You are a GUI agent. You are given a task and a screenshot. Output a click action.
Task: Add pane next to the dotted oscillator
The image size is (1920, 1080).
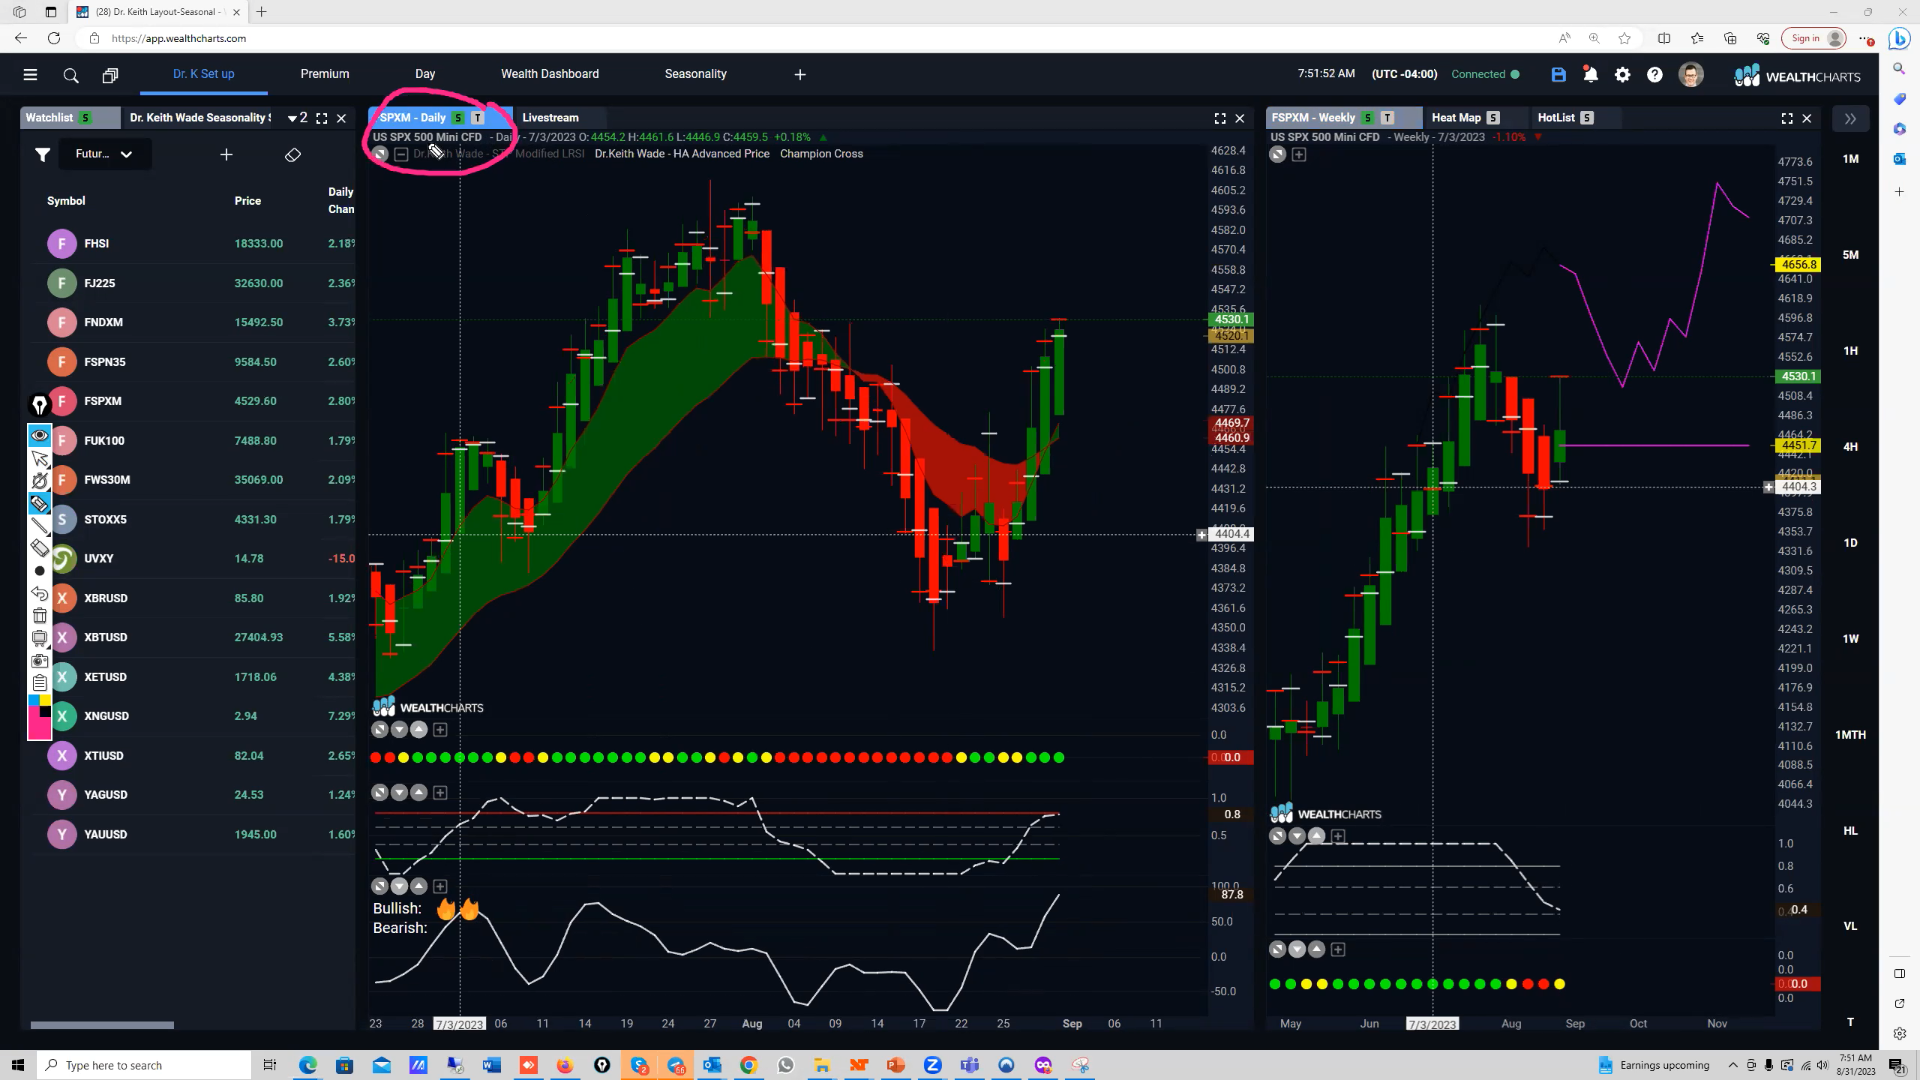440,793
